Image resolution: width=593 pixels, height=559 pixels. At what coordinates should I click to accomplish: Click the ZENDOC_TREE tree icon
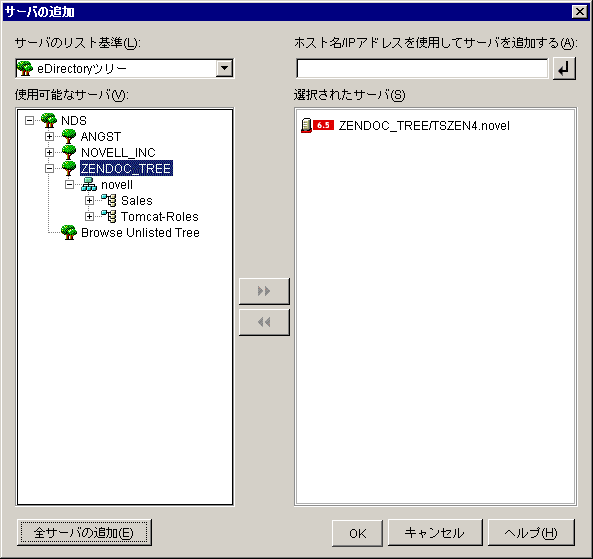coord(69,168)
